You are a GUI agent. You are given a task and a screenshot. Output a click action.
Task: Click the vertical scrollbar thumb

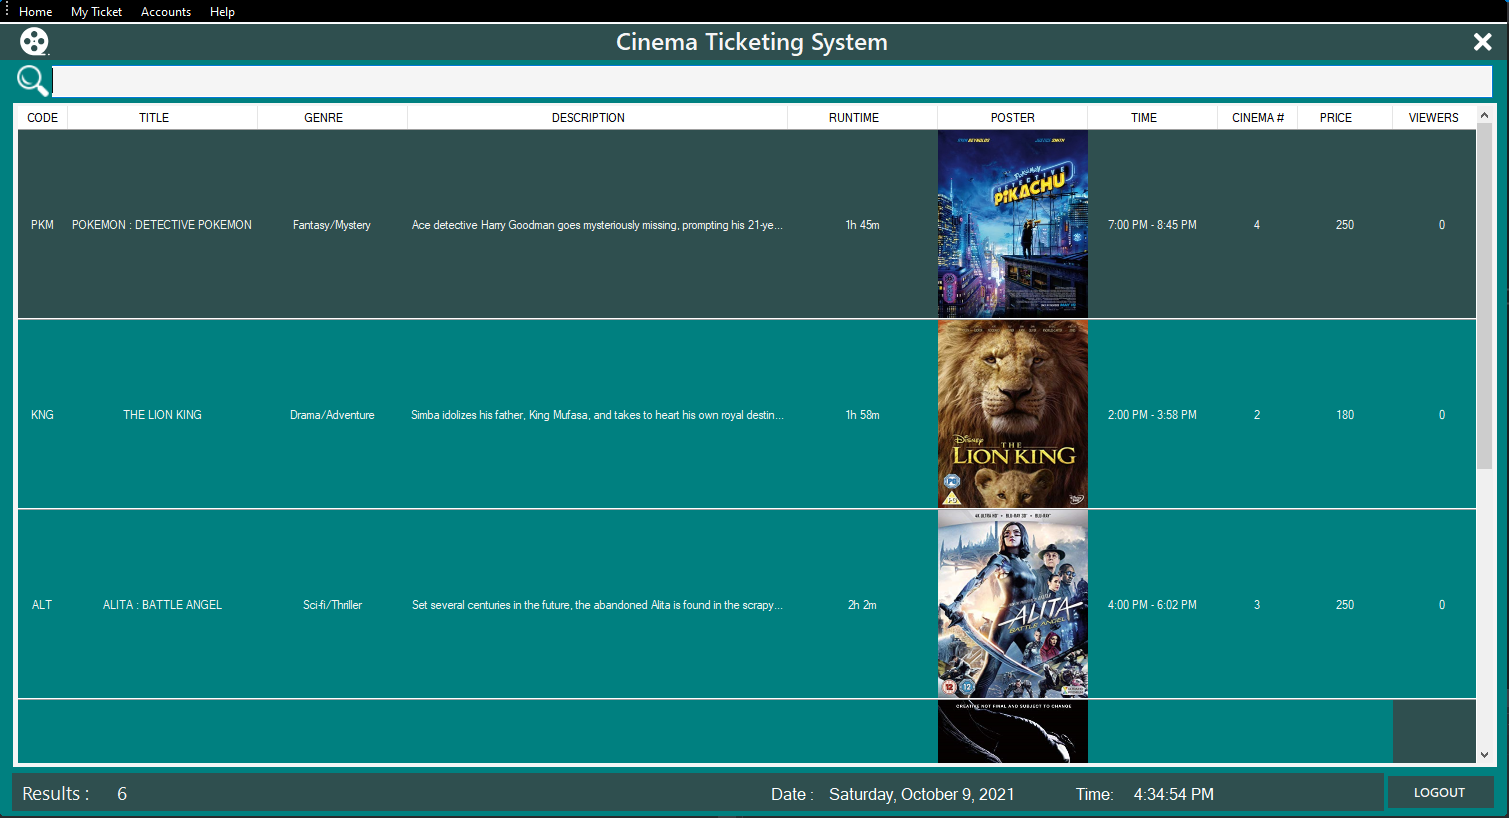[1484, 295]
